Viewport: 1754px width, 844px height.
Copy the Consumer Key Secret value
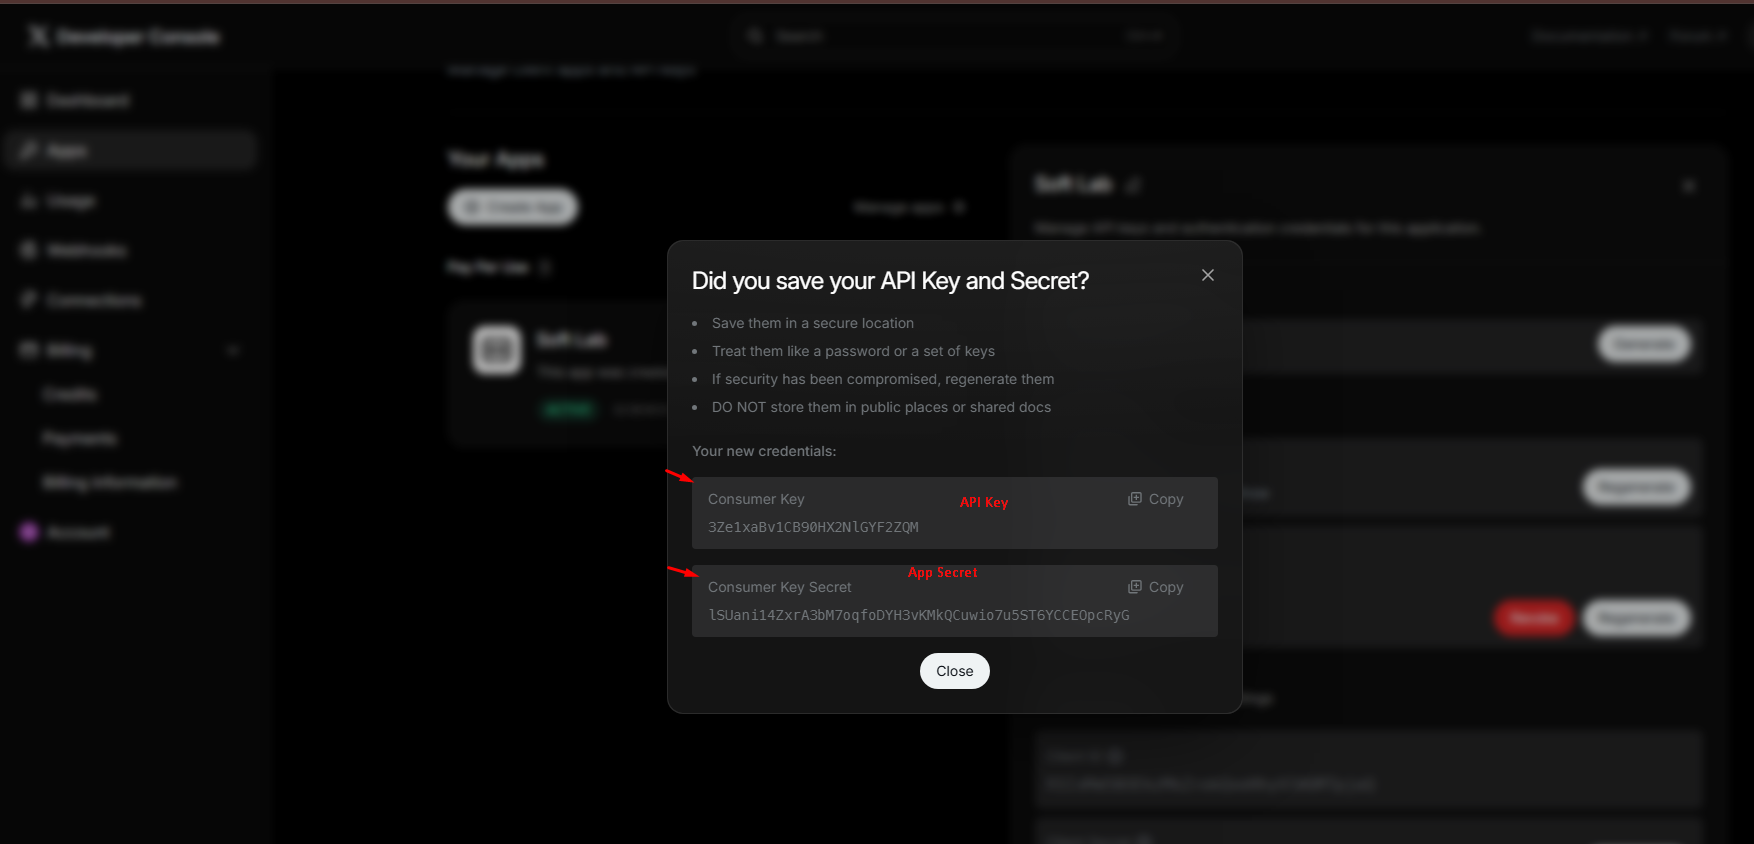pyautogui.click(x=1156, y=587)
